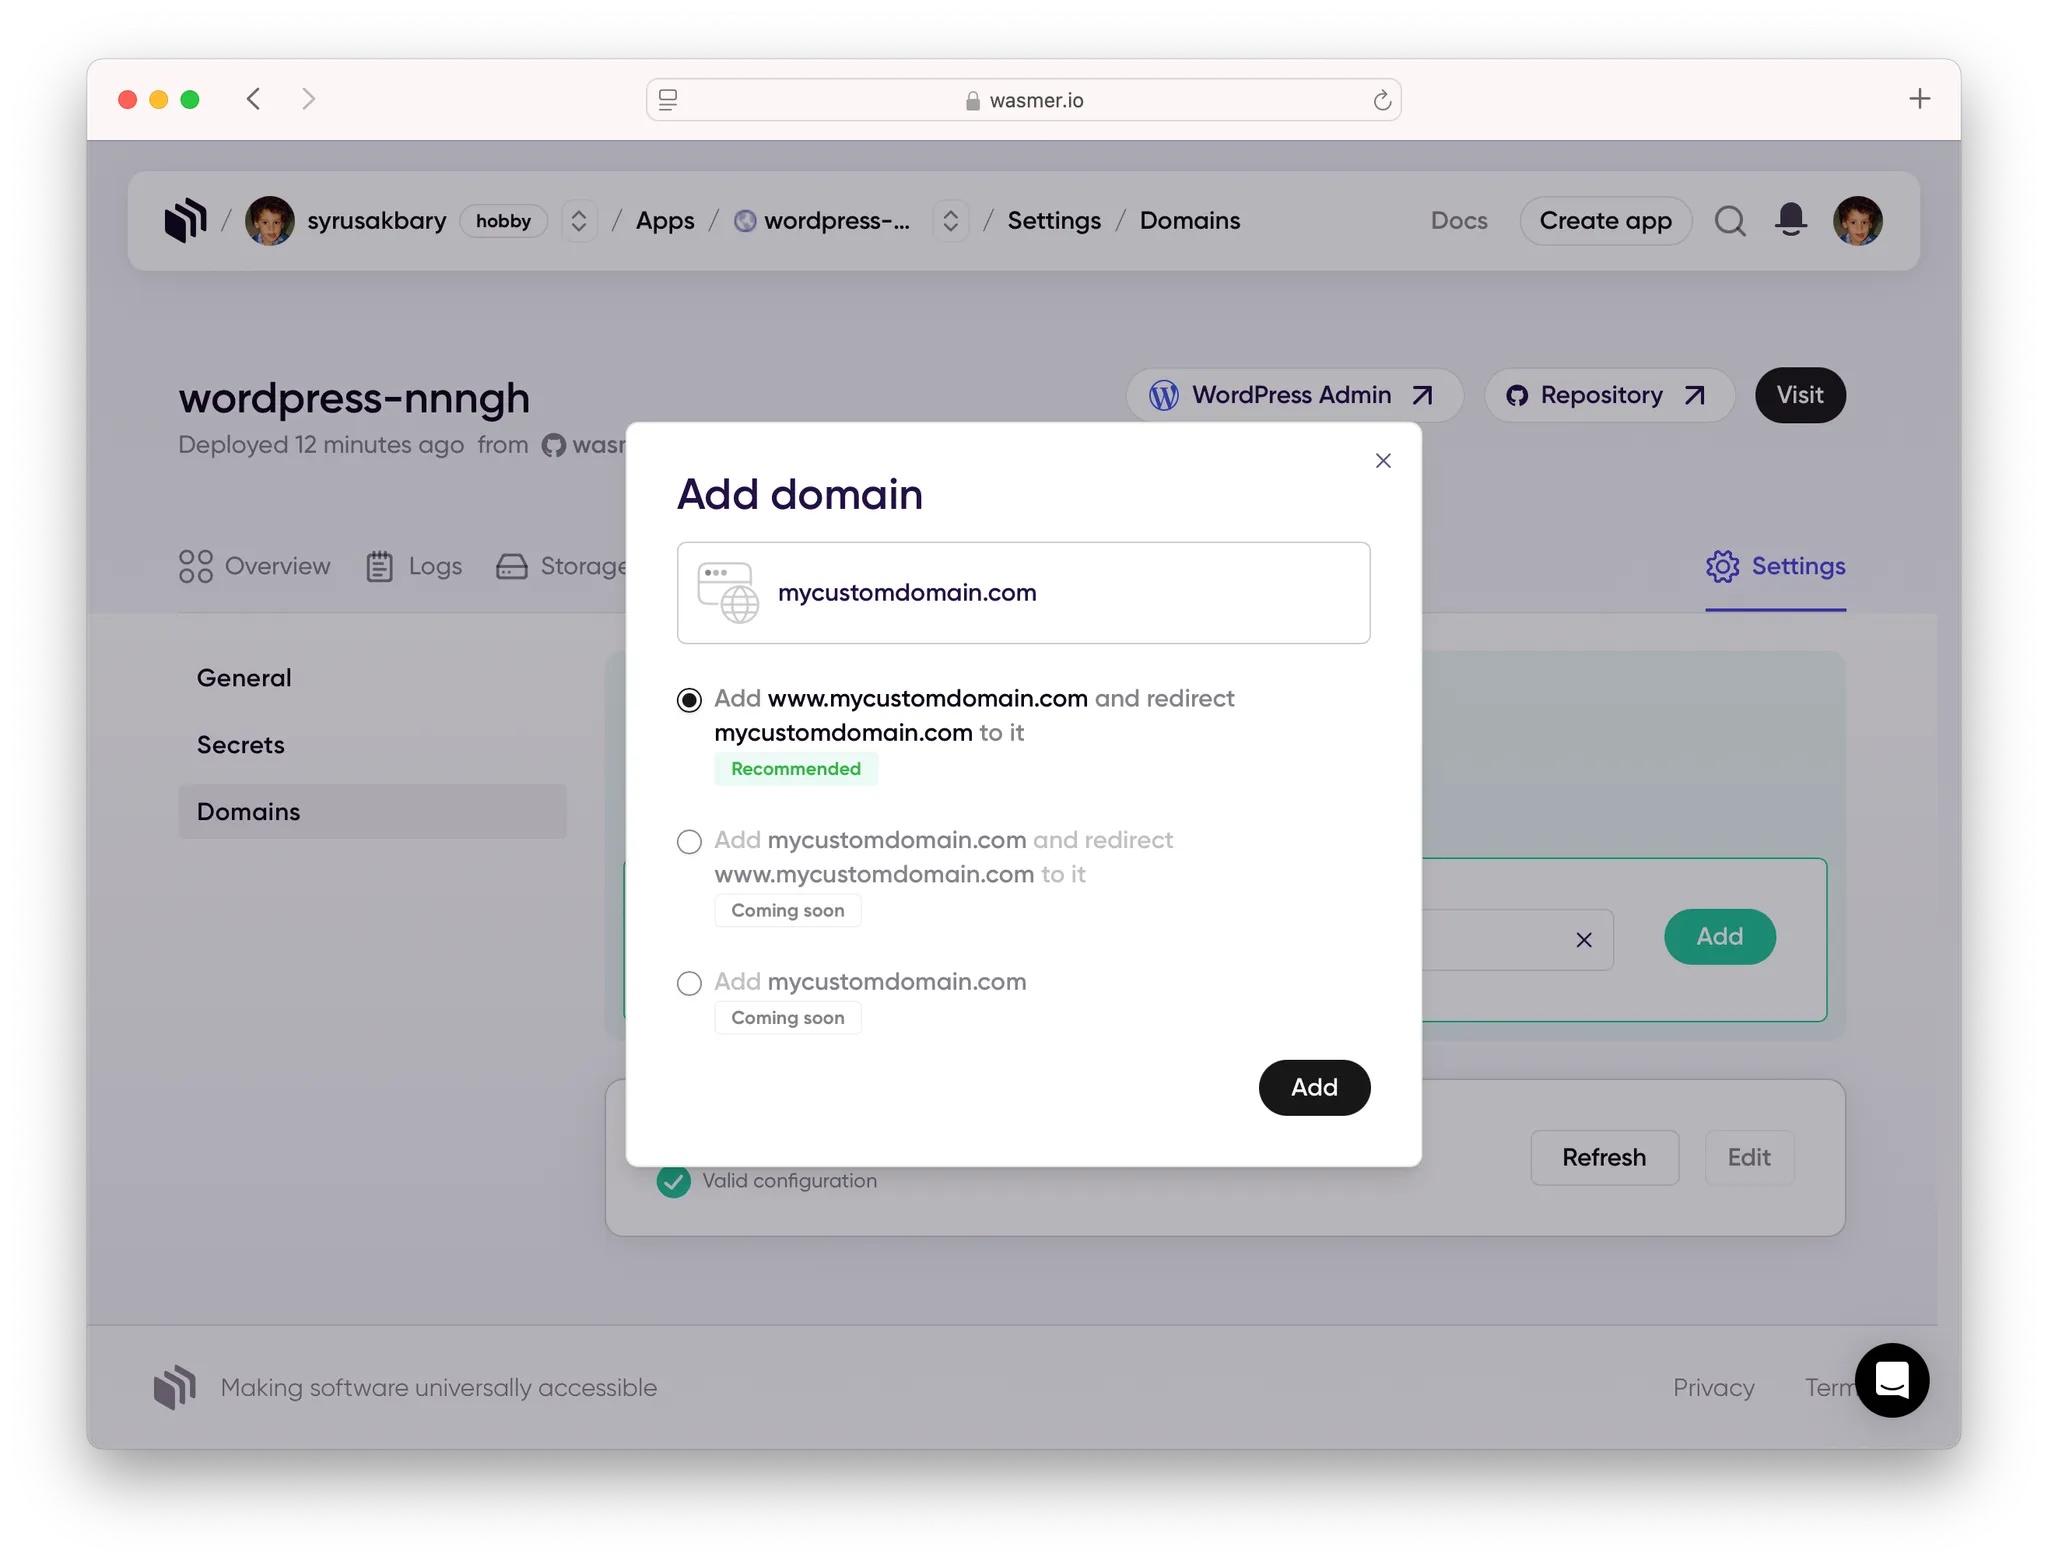The image size is (2048, 1564).
Task: Open the Storage drive icon
Action: (x=511, y=566)
